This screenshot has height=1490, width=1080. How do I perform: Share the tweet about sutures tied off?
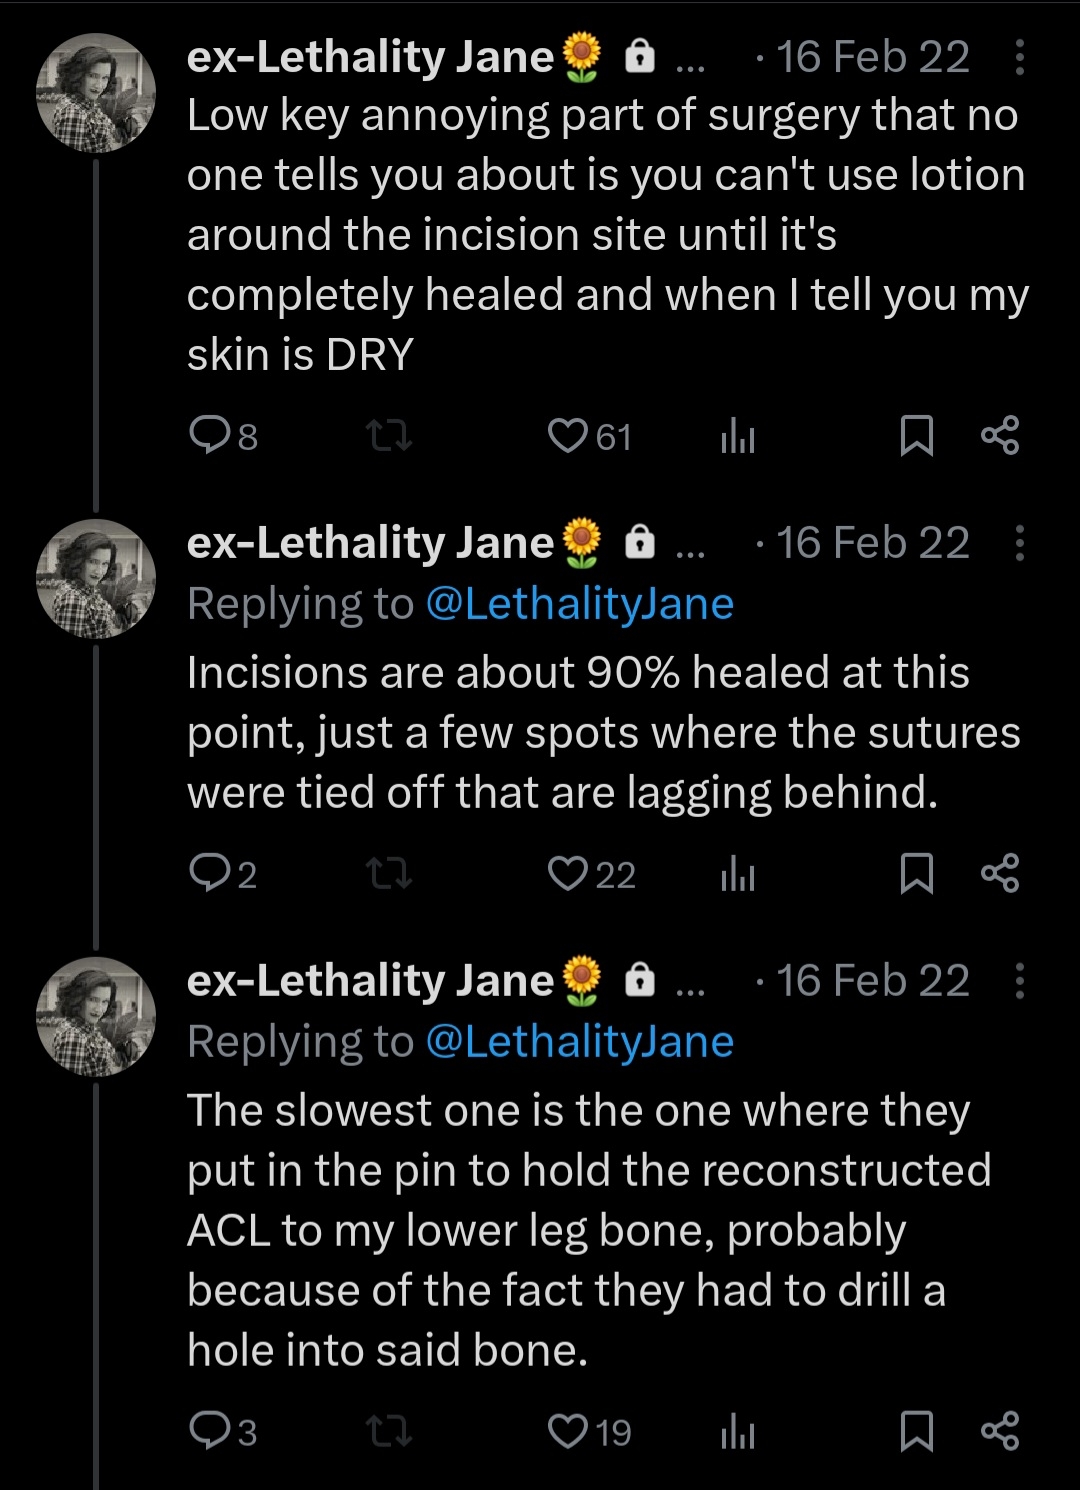(x=1000, y=874)
